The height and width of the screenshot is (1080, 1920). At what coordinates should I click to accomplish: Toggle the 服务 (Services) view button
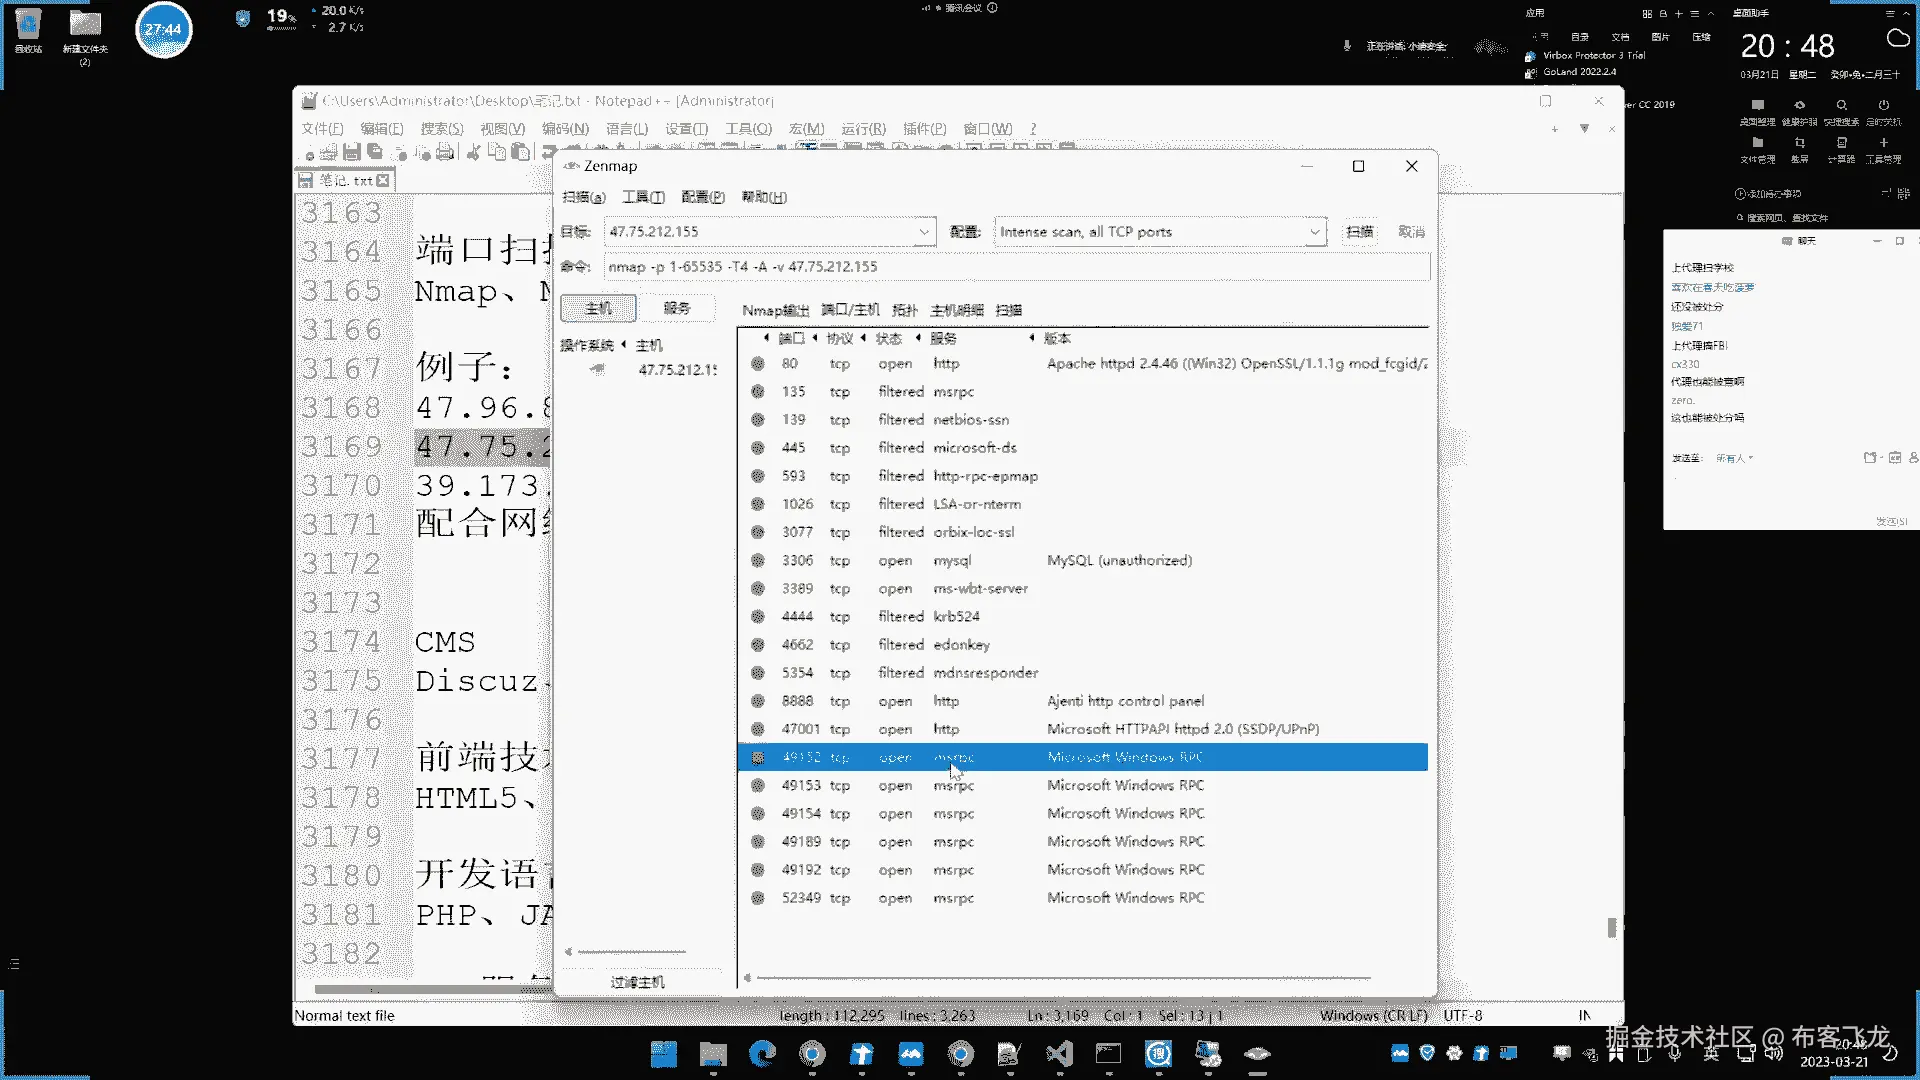tap(677, 308)
